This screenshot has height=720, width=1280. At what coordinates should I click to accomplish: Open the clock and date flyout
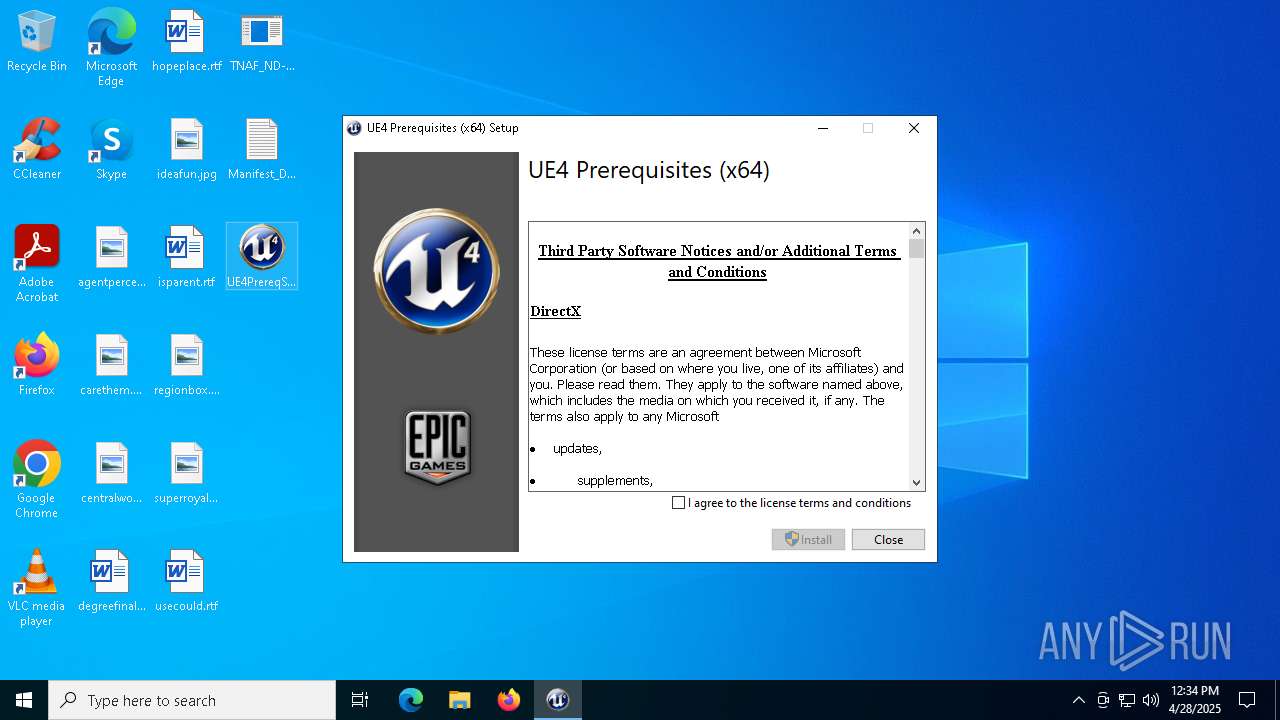[1195, 700]
